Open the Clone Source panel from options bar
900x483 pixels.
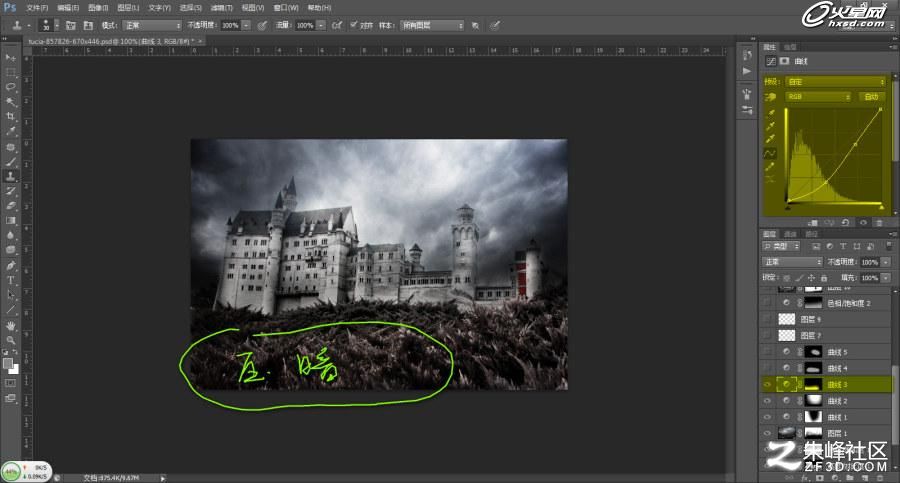tap(88, 25)
